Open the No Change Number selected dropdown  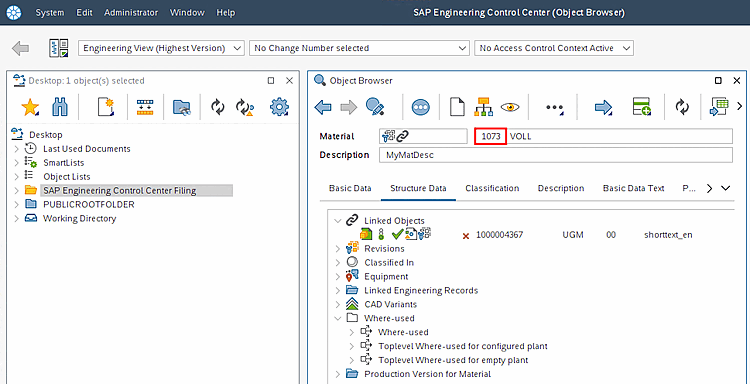[x=359, y=48]
